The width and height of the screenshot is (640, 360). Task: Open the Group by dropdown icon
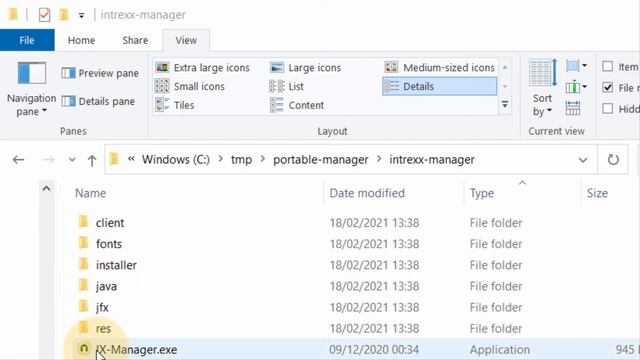coord(576,66)
